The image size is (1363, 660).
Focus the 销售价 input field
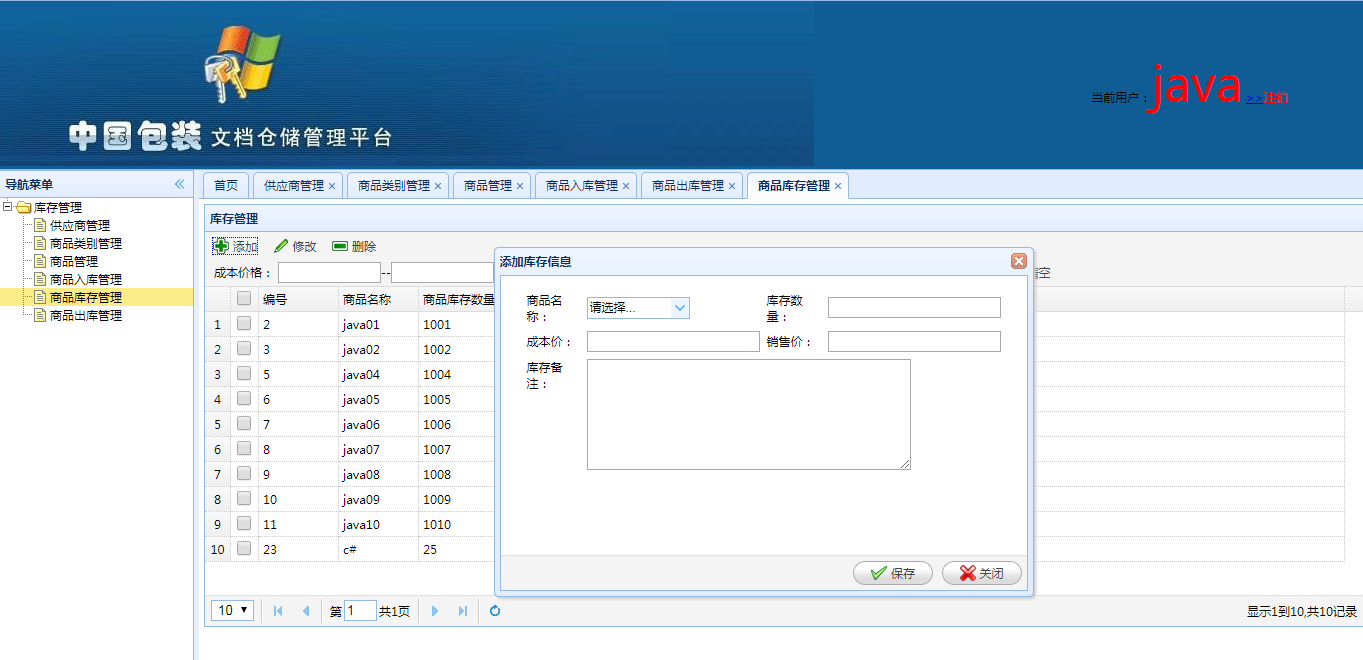point(914,342)
